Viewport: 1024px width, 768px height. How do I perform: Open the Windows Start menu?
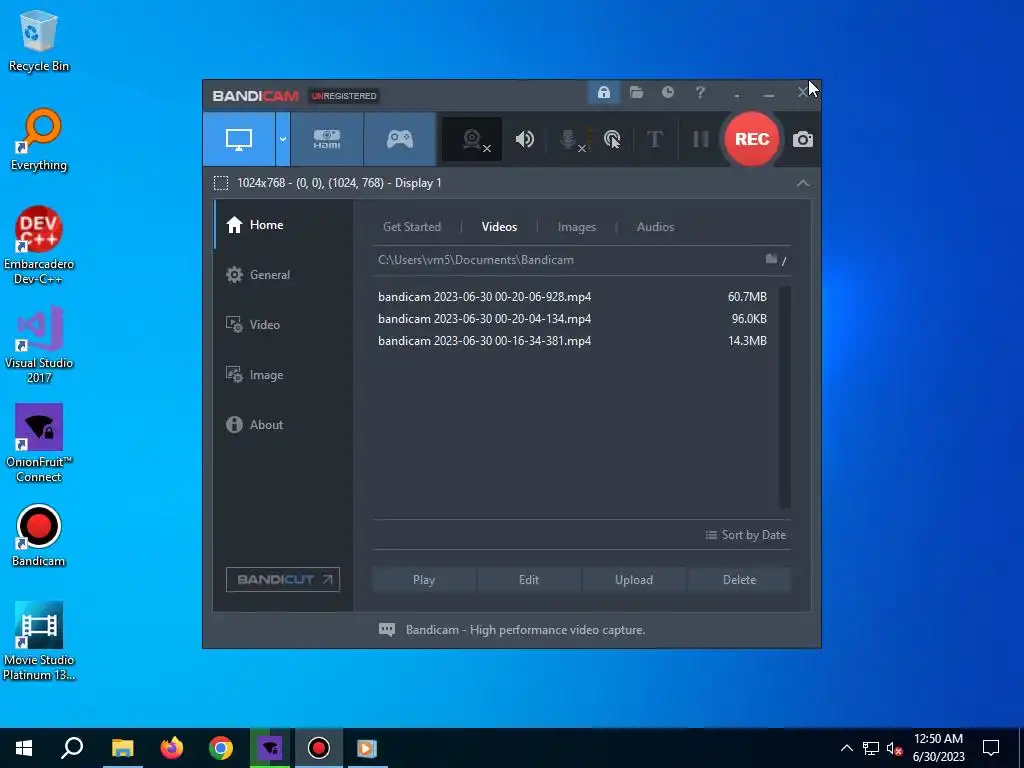coord(24,748)
